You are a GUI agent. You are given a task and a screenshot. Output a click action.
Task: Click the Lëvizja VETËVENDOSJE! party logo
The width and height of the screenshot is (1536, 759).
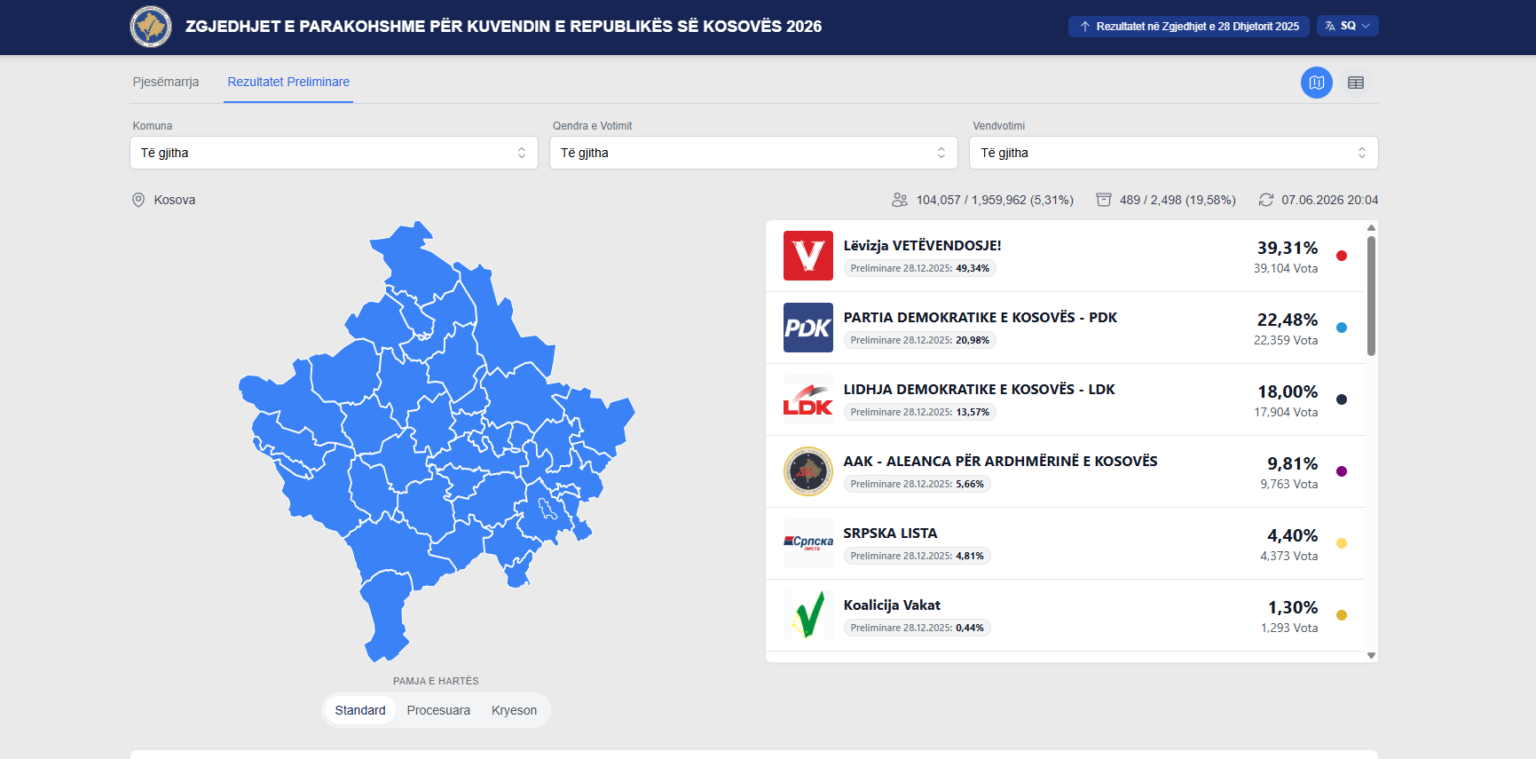click(808, 256)
